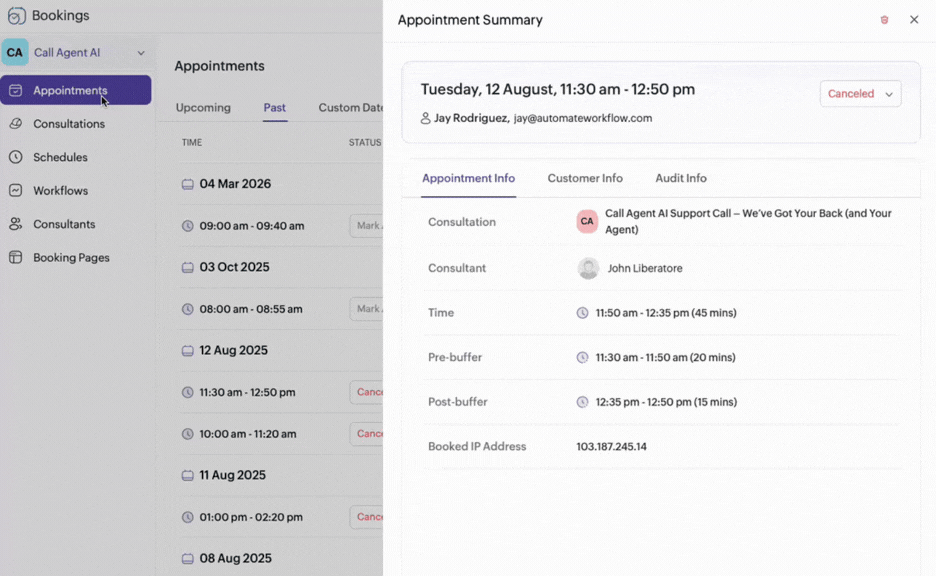Expand the Call Agent AI workspace switcher
This screenshot has width=936, height=576.
[141, 53]
